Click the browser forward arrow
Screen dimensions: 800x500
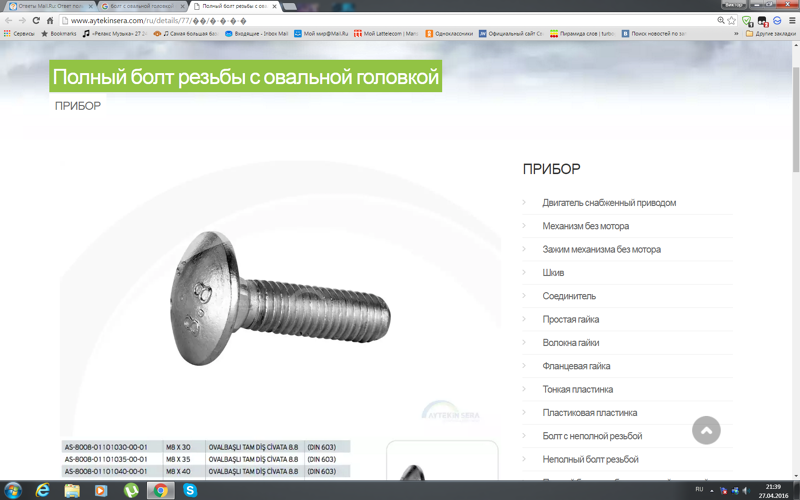(x=22, y=21)
